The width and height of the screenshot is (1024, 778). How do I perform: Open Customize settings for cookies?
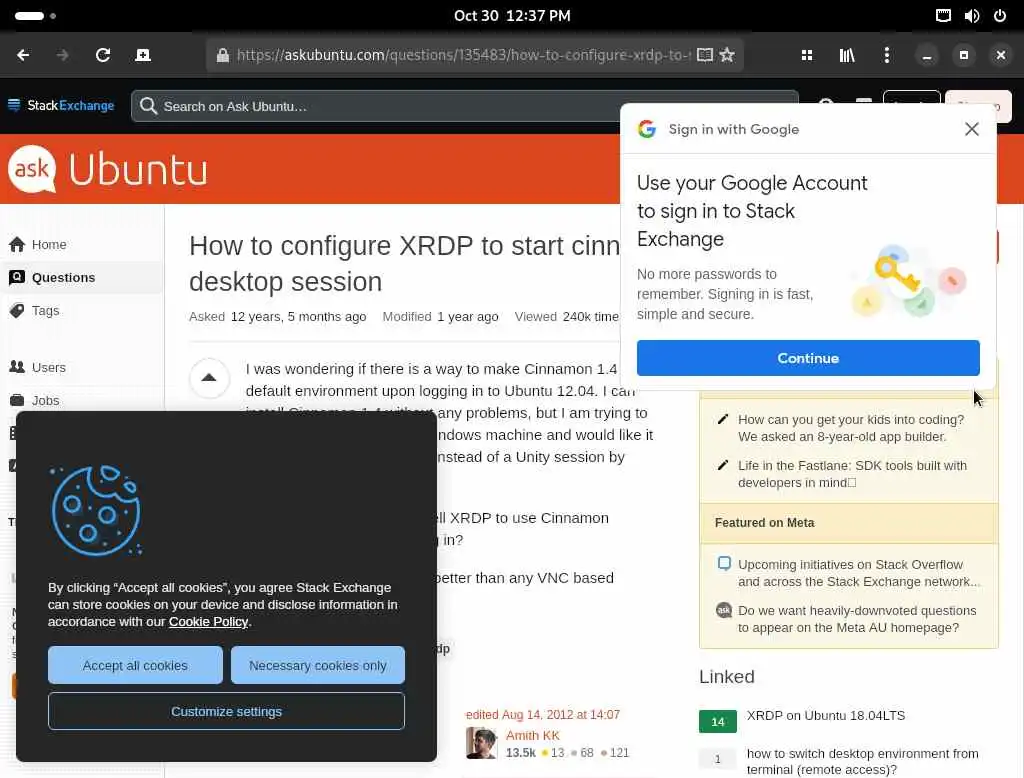point(226,711)
